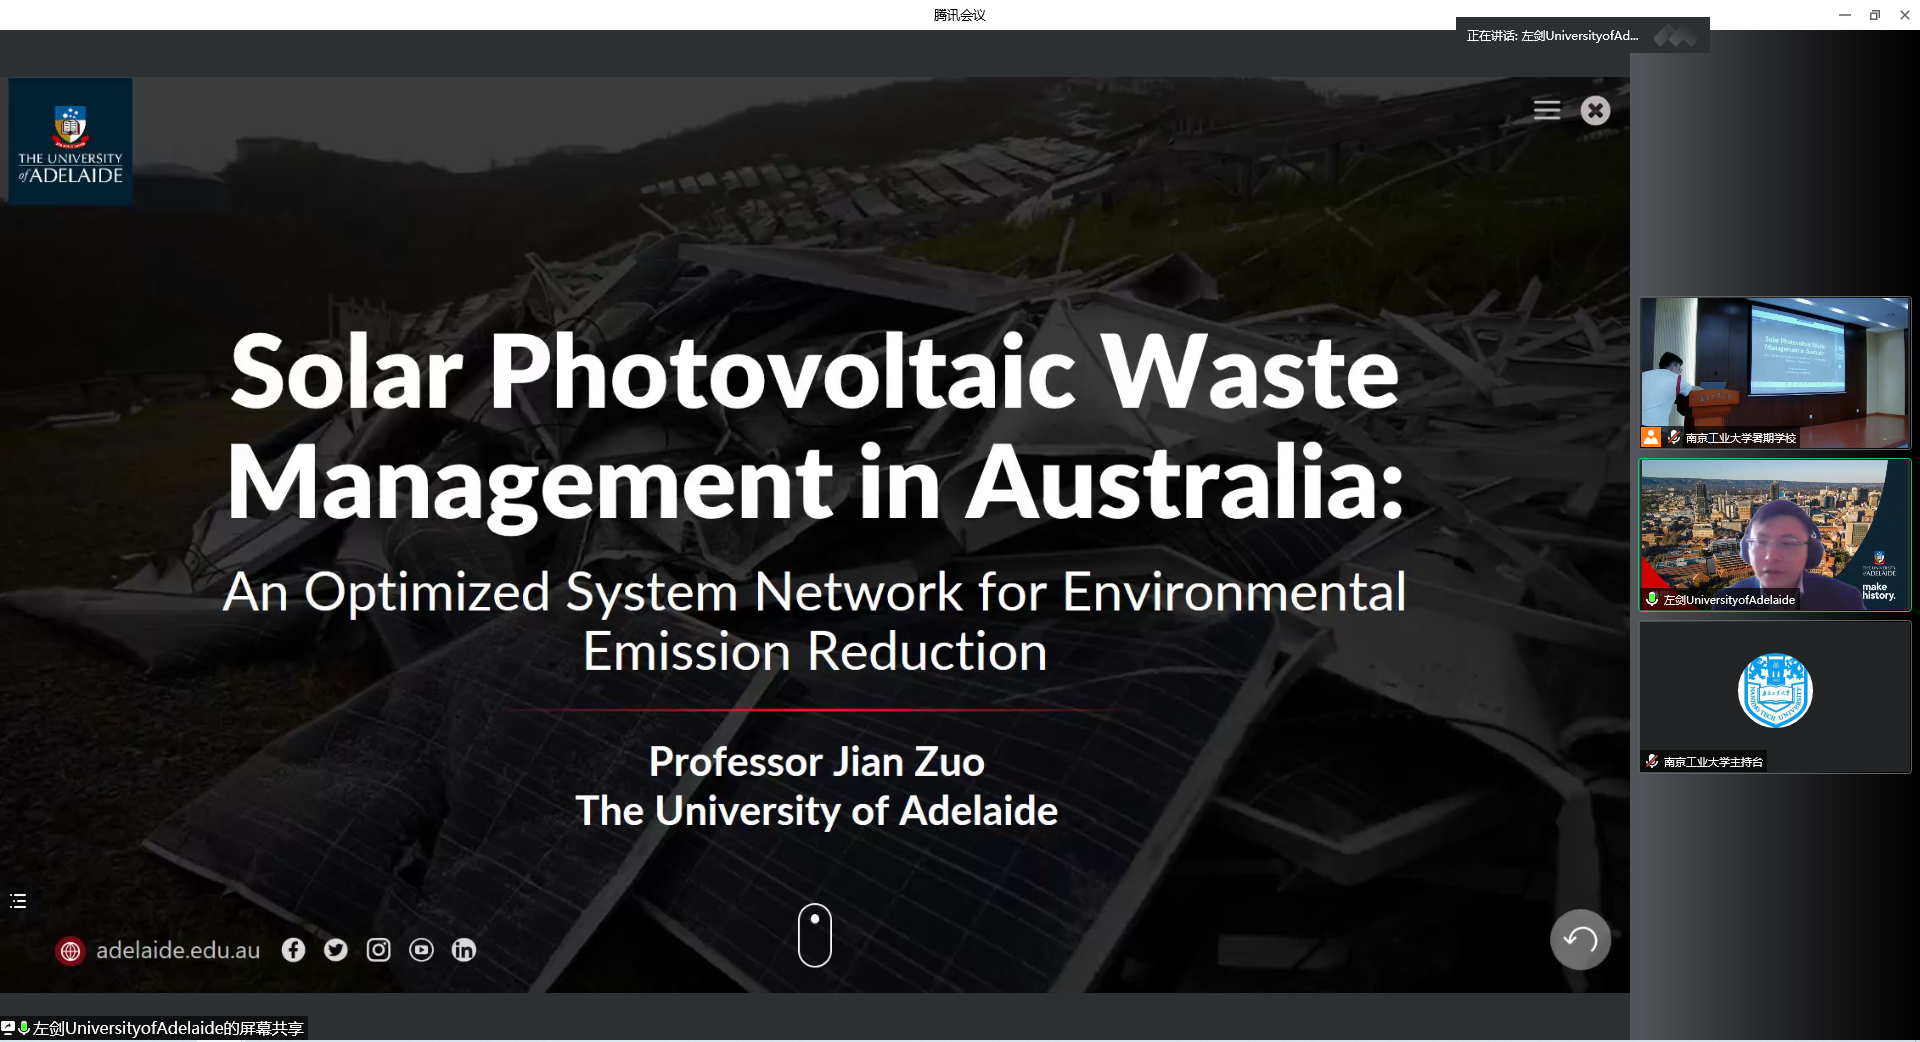The image size is (1920, 1042).
Task: Open the hamburger menu on the slide
Action: (1546, 110)
